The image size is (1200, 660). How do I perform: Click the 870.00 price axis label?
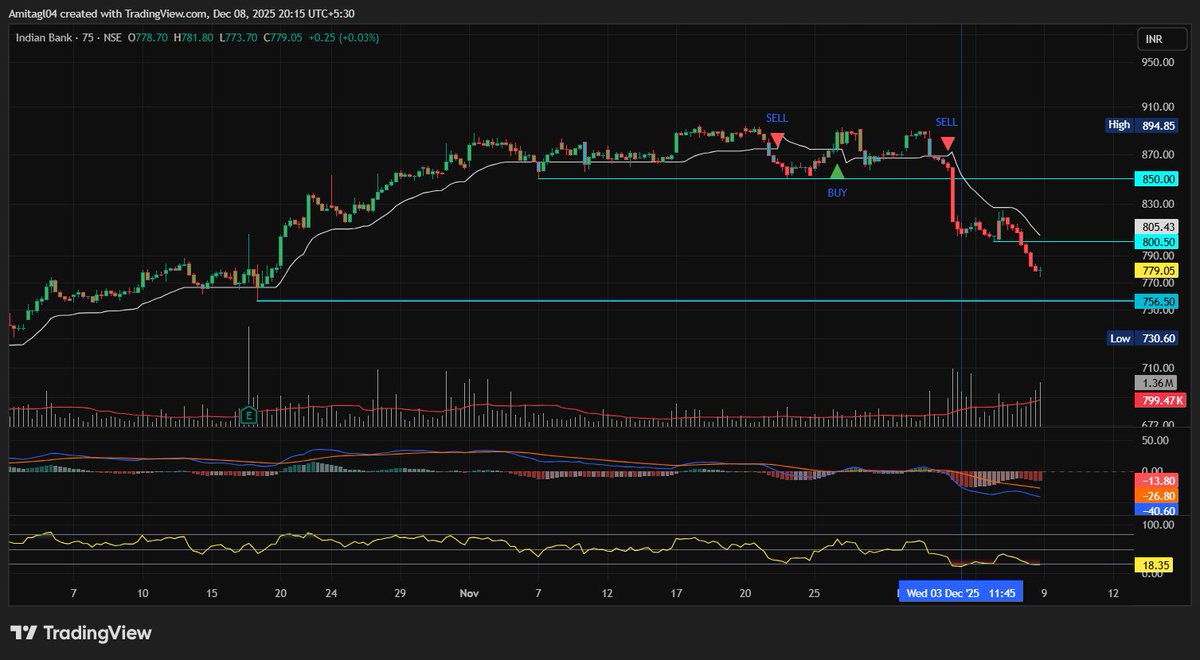tap(1157, 155)
